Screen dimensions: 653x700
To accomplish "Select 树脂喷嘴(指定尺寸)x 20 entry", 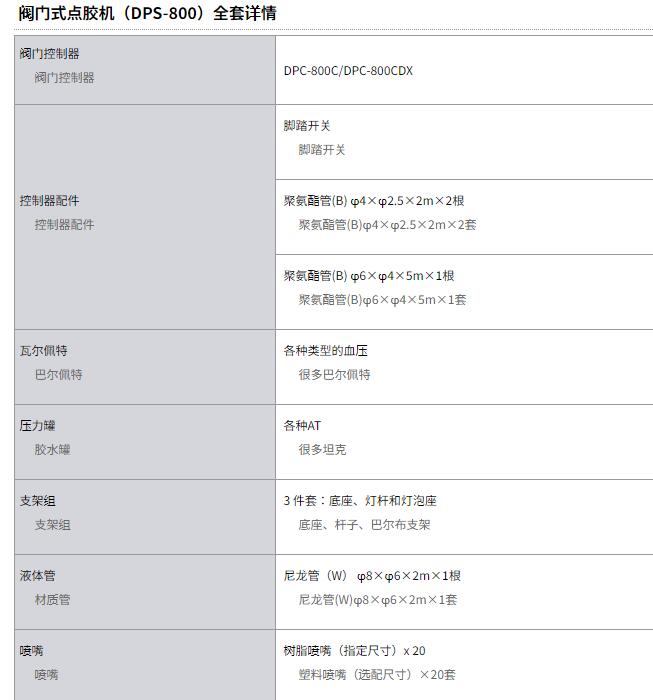I will pyautogui.click(x=354, y=651).
